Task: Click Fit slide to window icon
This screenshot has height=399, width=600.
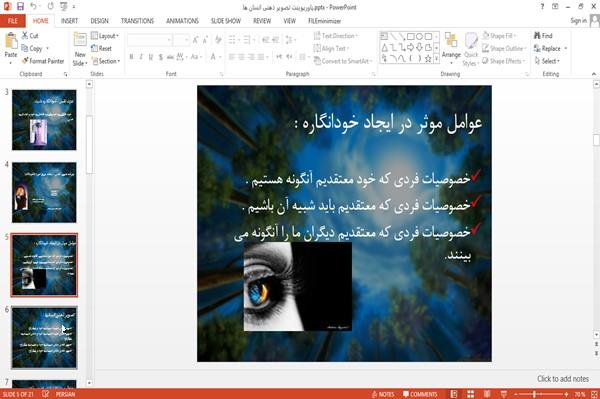Action: [594, 394]
